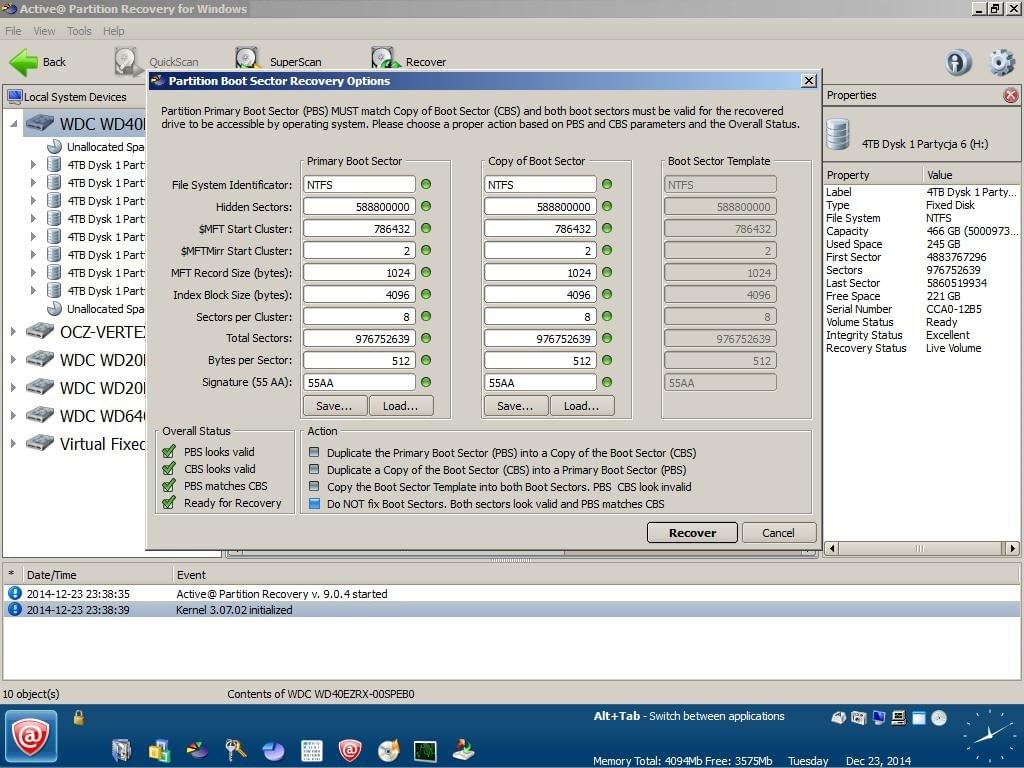1024x768 pixels.
Task: Focus the Primary Boot Sector Total Sectors field
Action: (x=359, y=338)
